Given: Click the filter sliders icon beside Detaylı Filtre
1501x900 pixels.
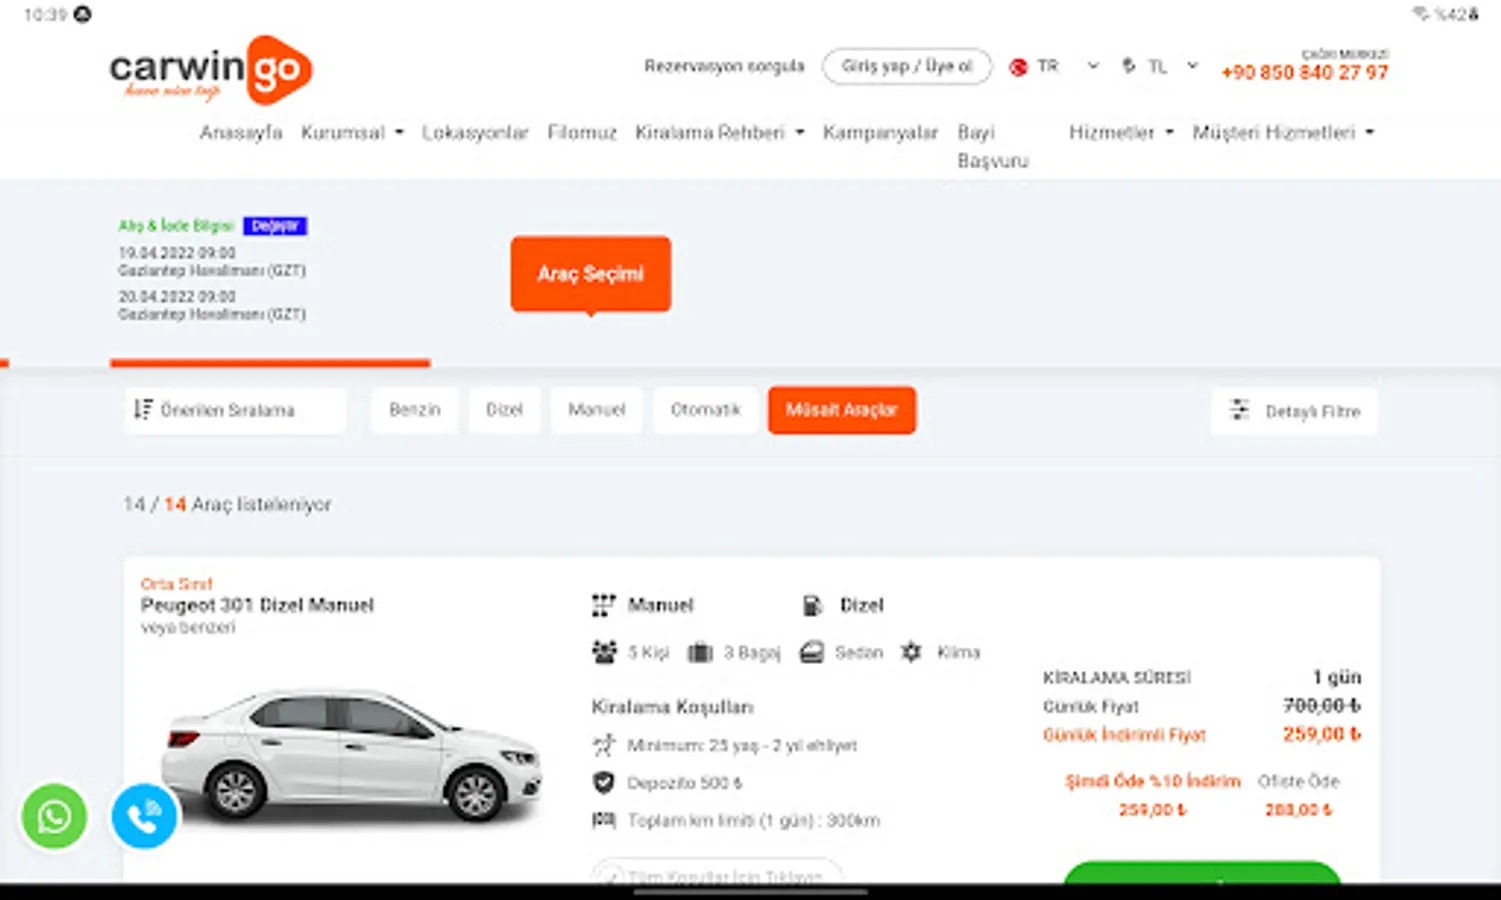Looking at the screenshot, I should (x=1239, y=410).
